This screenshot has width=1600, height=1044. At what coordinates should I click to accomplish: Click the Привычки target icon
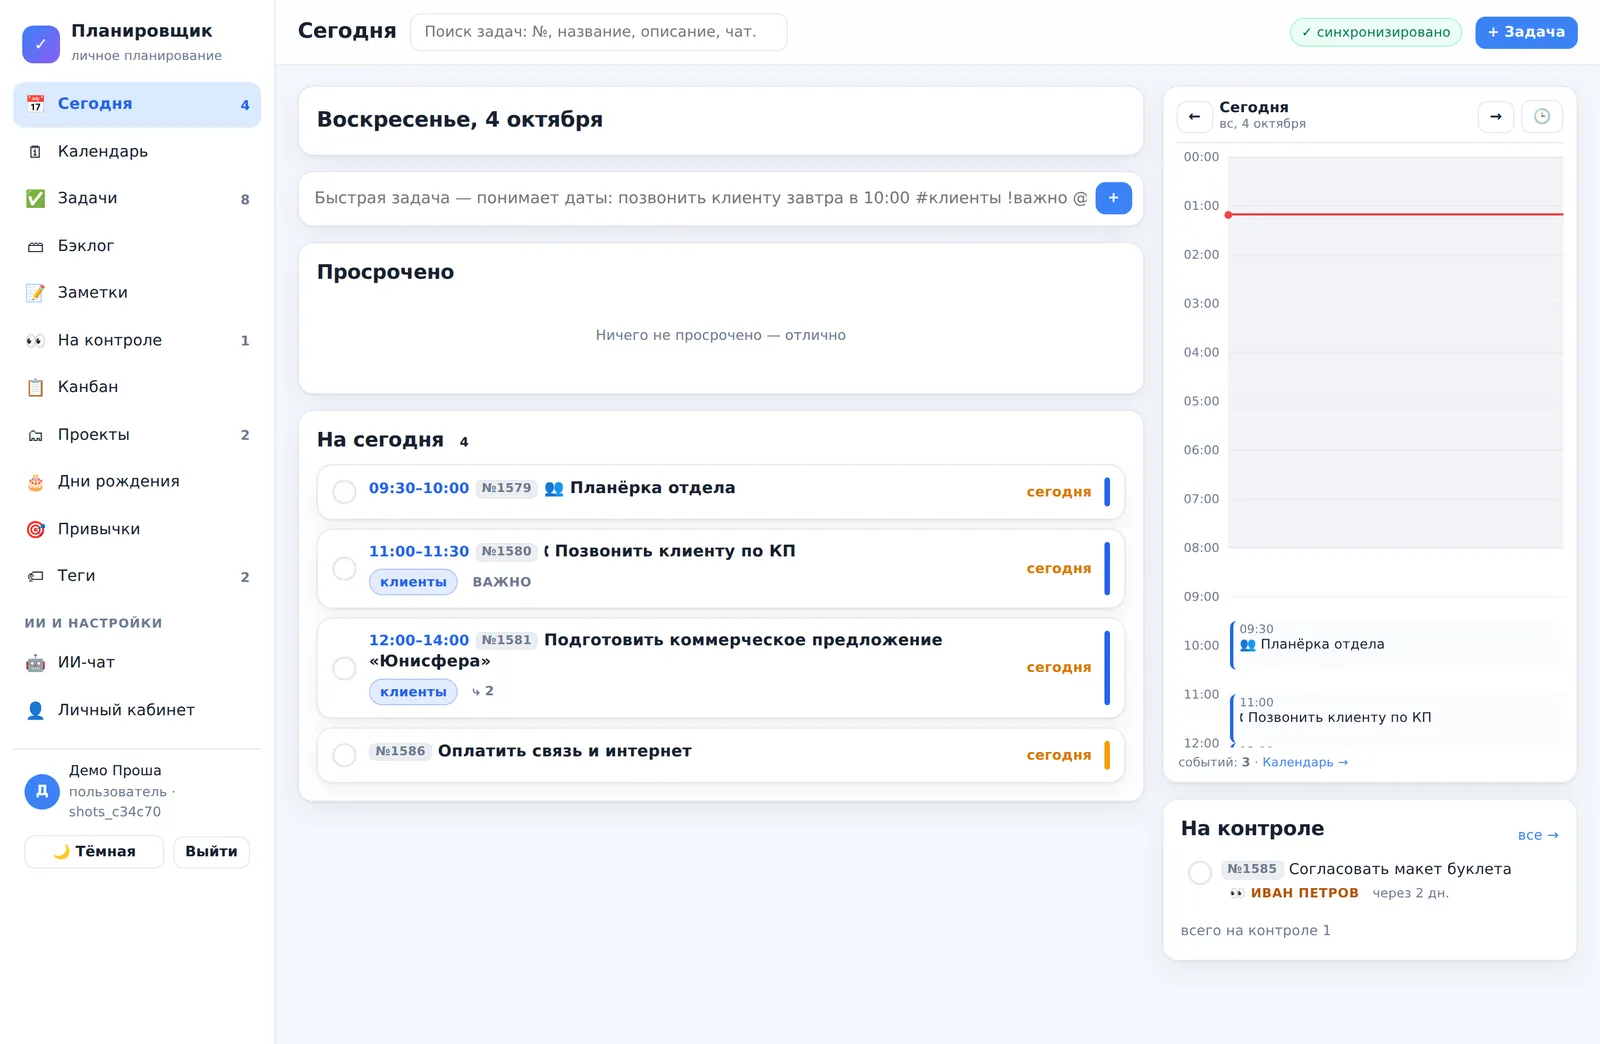pyautogui.click(x=35, y=529)
